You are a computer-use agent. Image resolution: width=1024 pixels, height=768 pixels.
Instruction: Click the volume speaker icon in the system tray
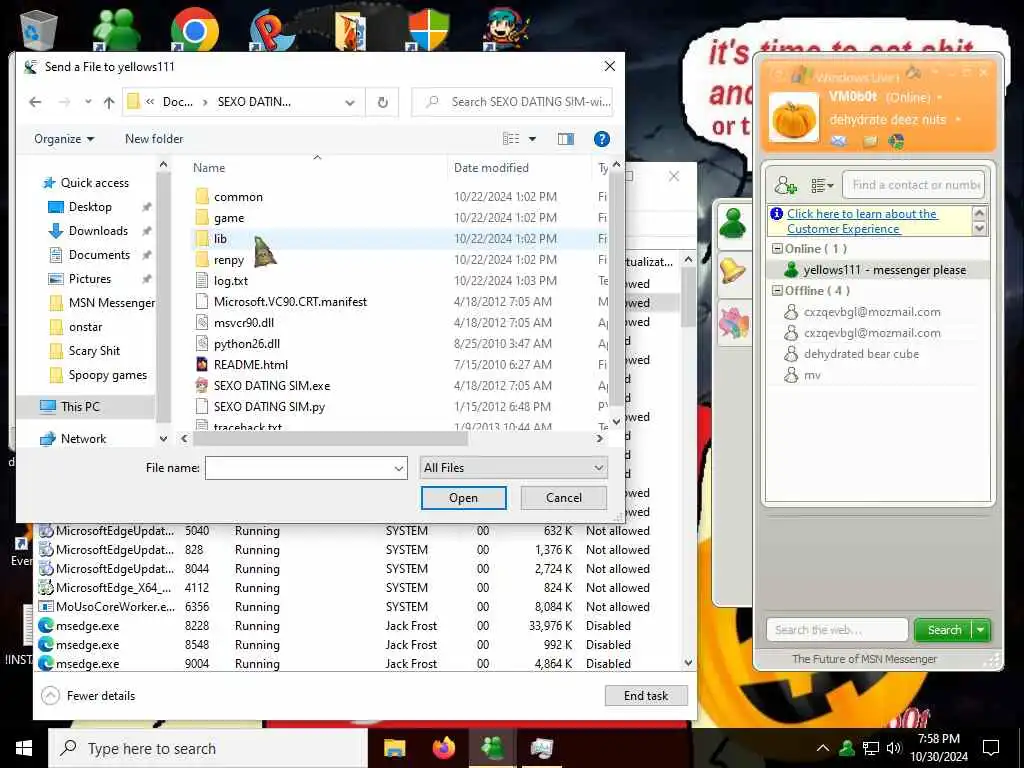coord(894,748)
